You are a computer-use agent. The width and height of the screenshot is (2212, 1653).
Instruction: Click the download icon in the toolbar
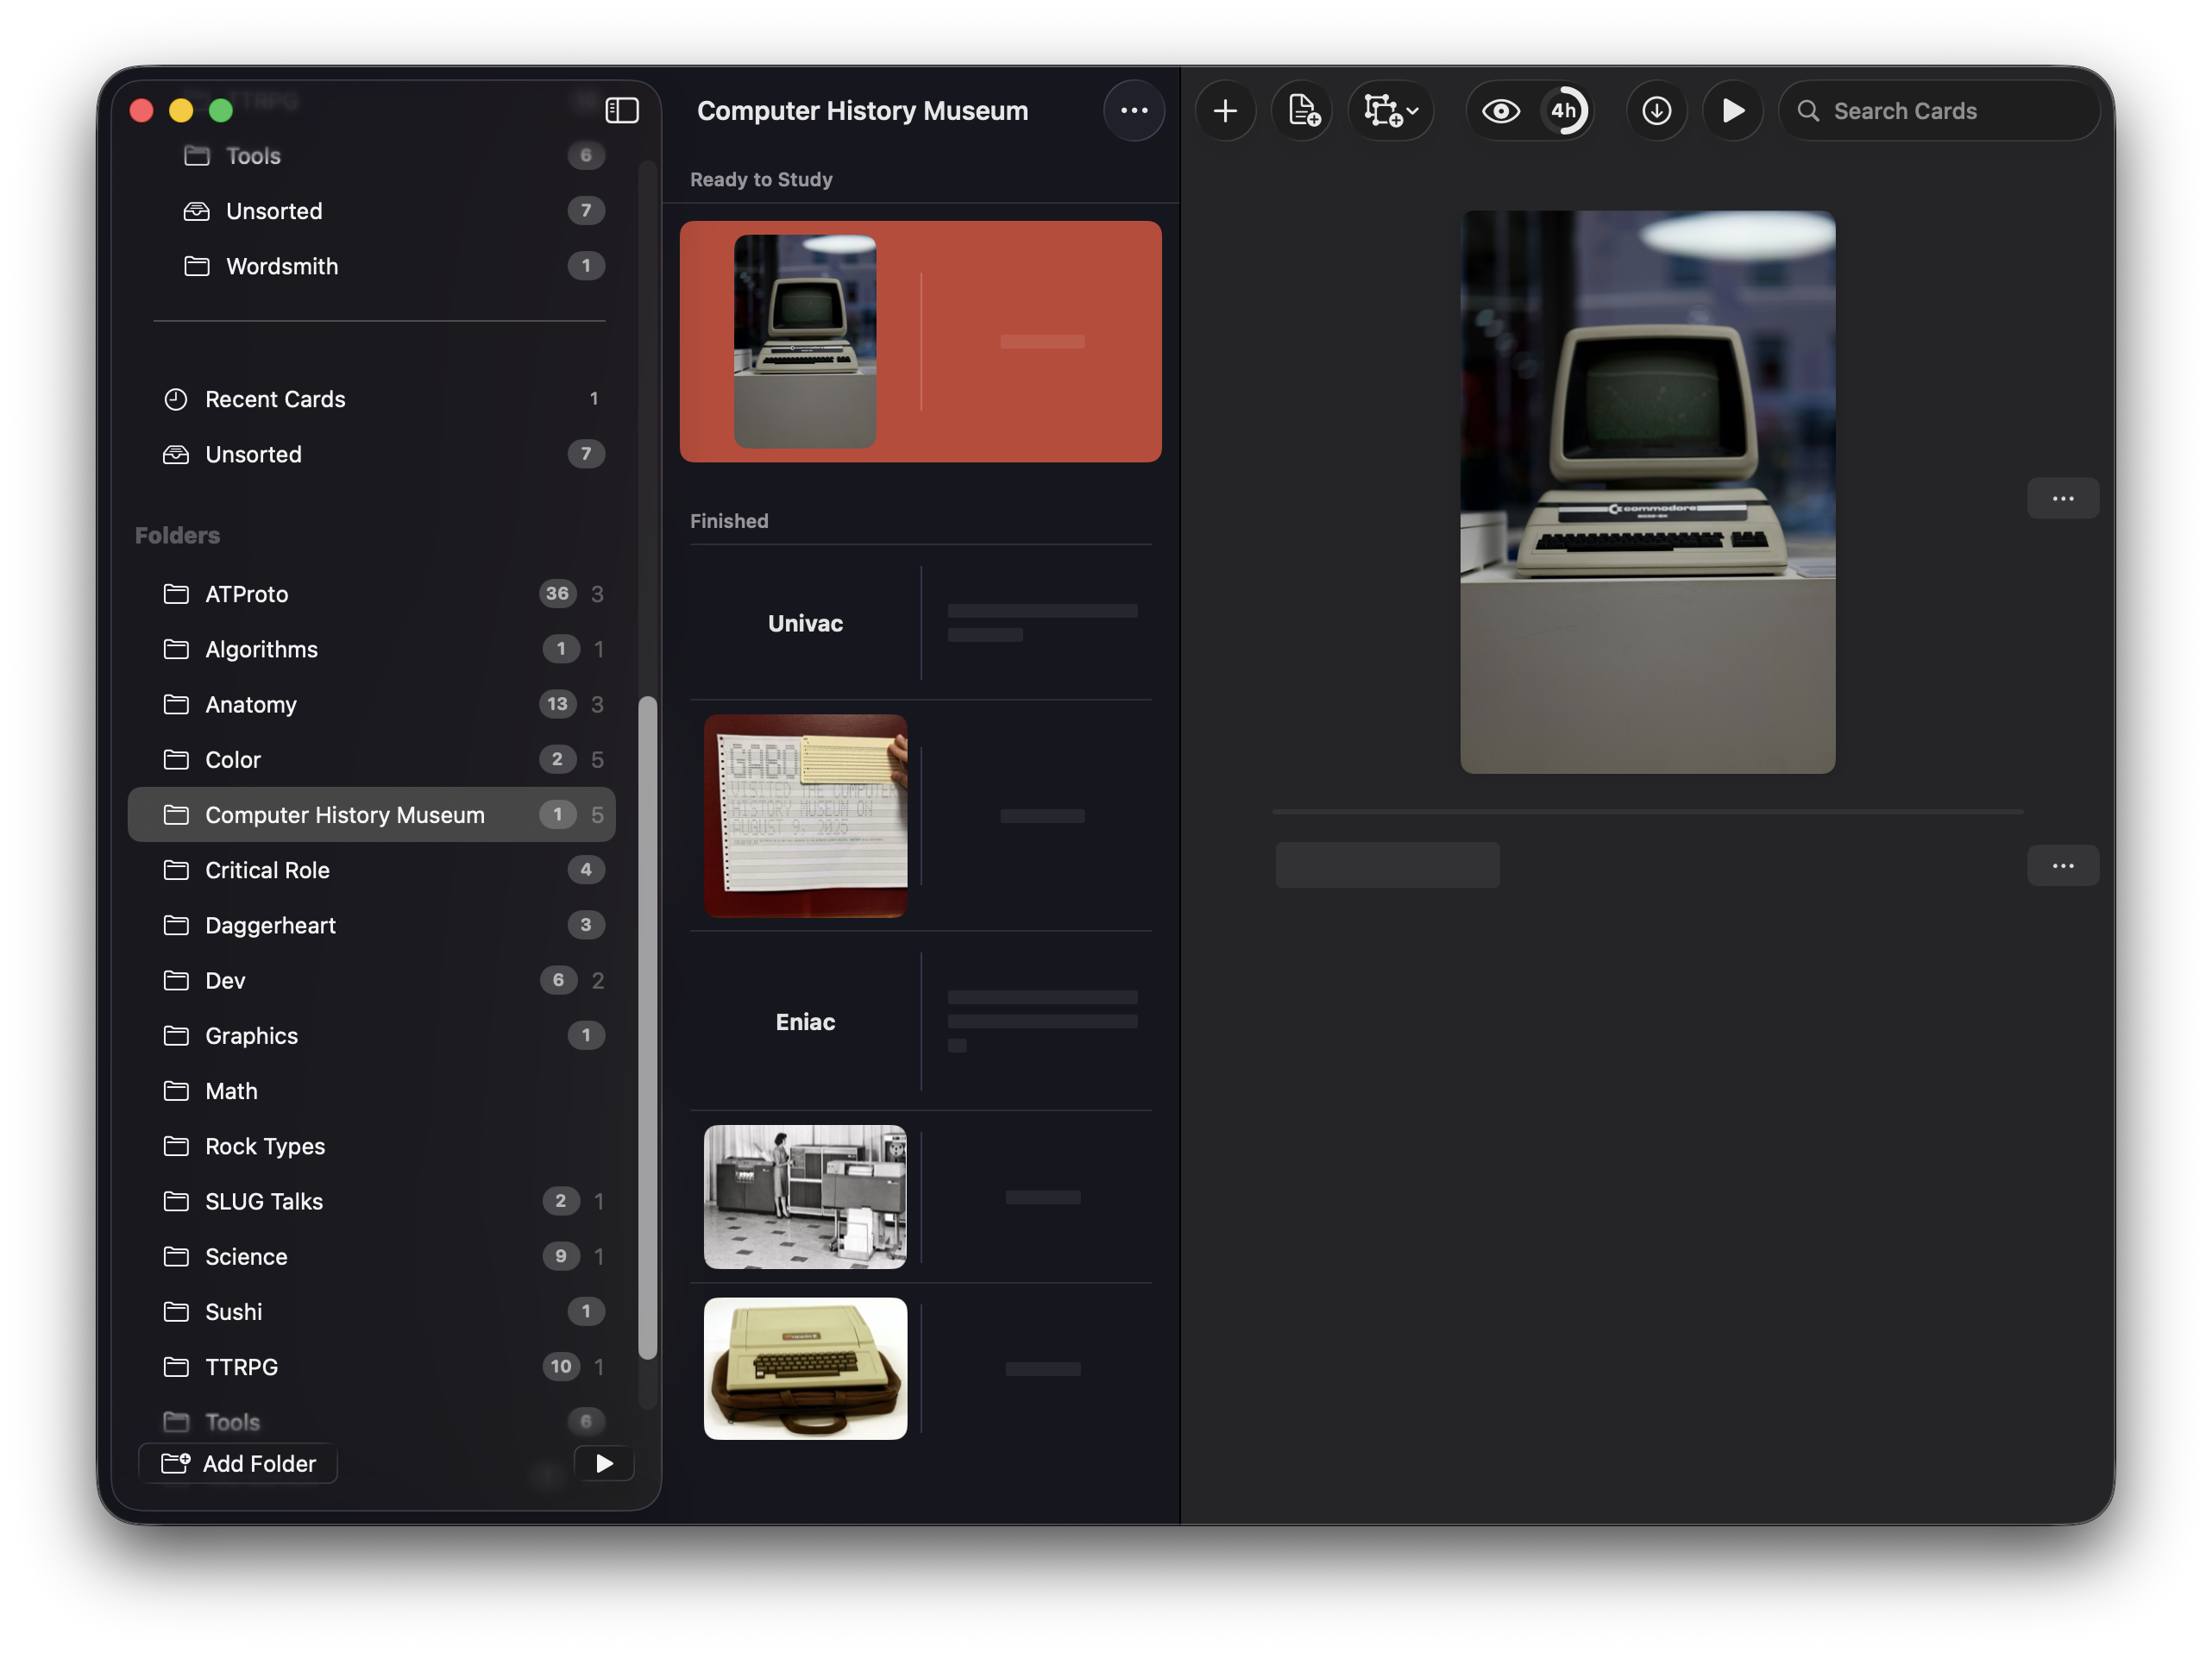click(x=1656, y=111)
